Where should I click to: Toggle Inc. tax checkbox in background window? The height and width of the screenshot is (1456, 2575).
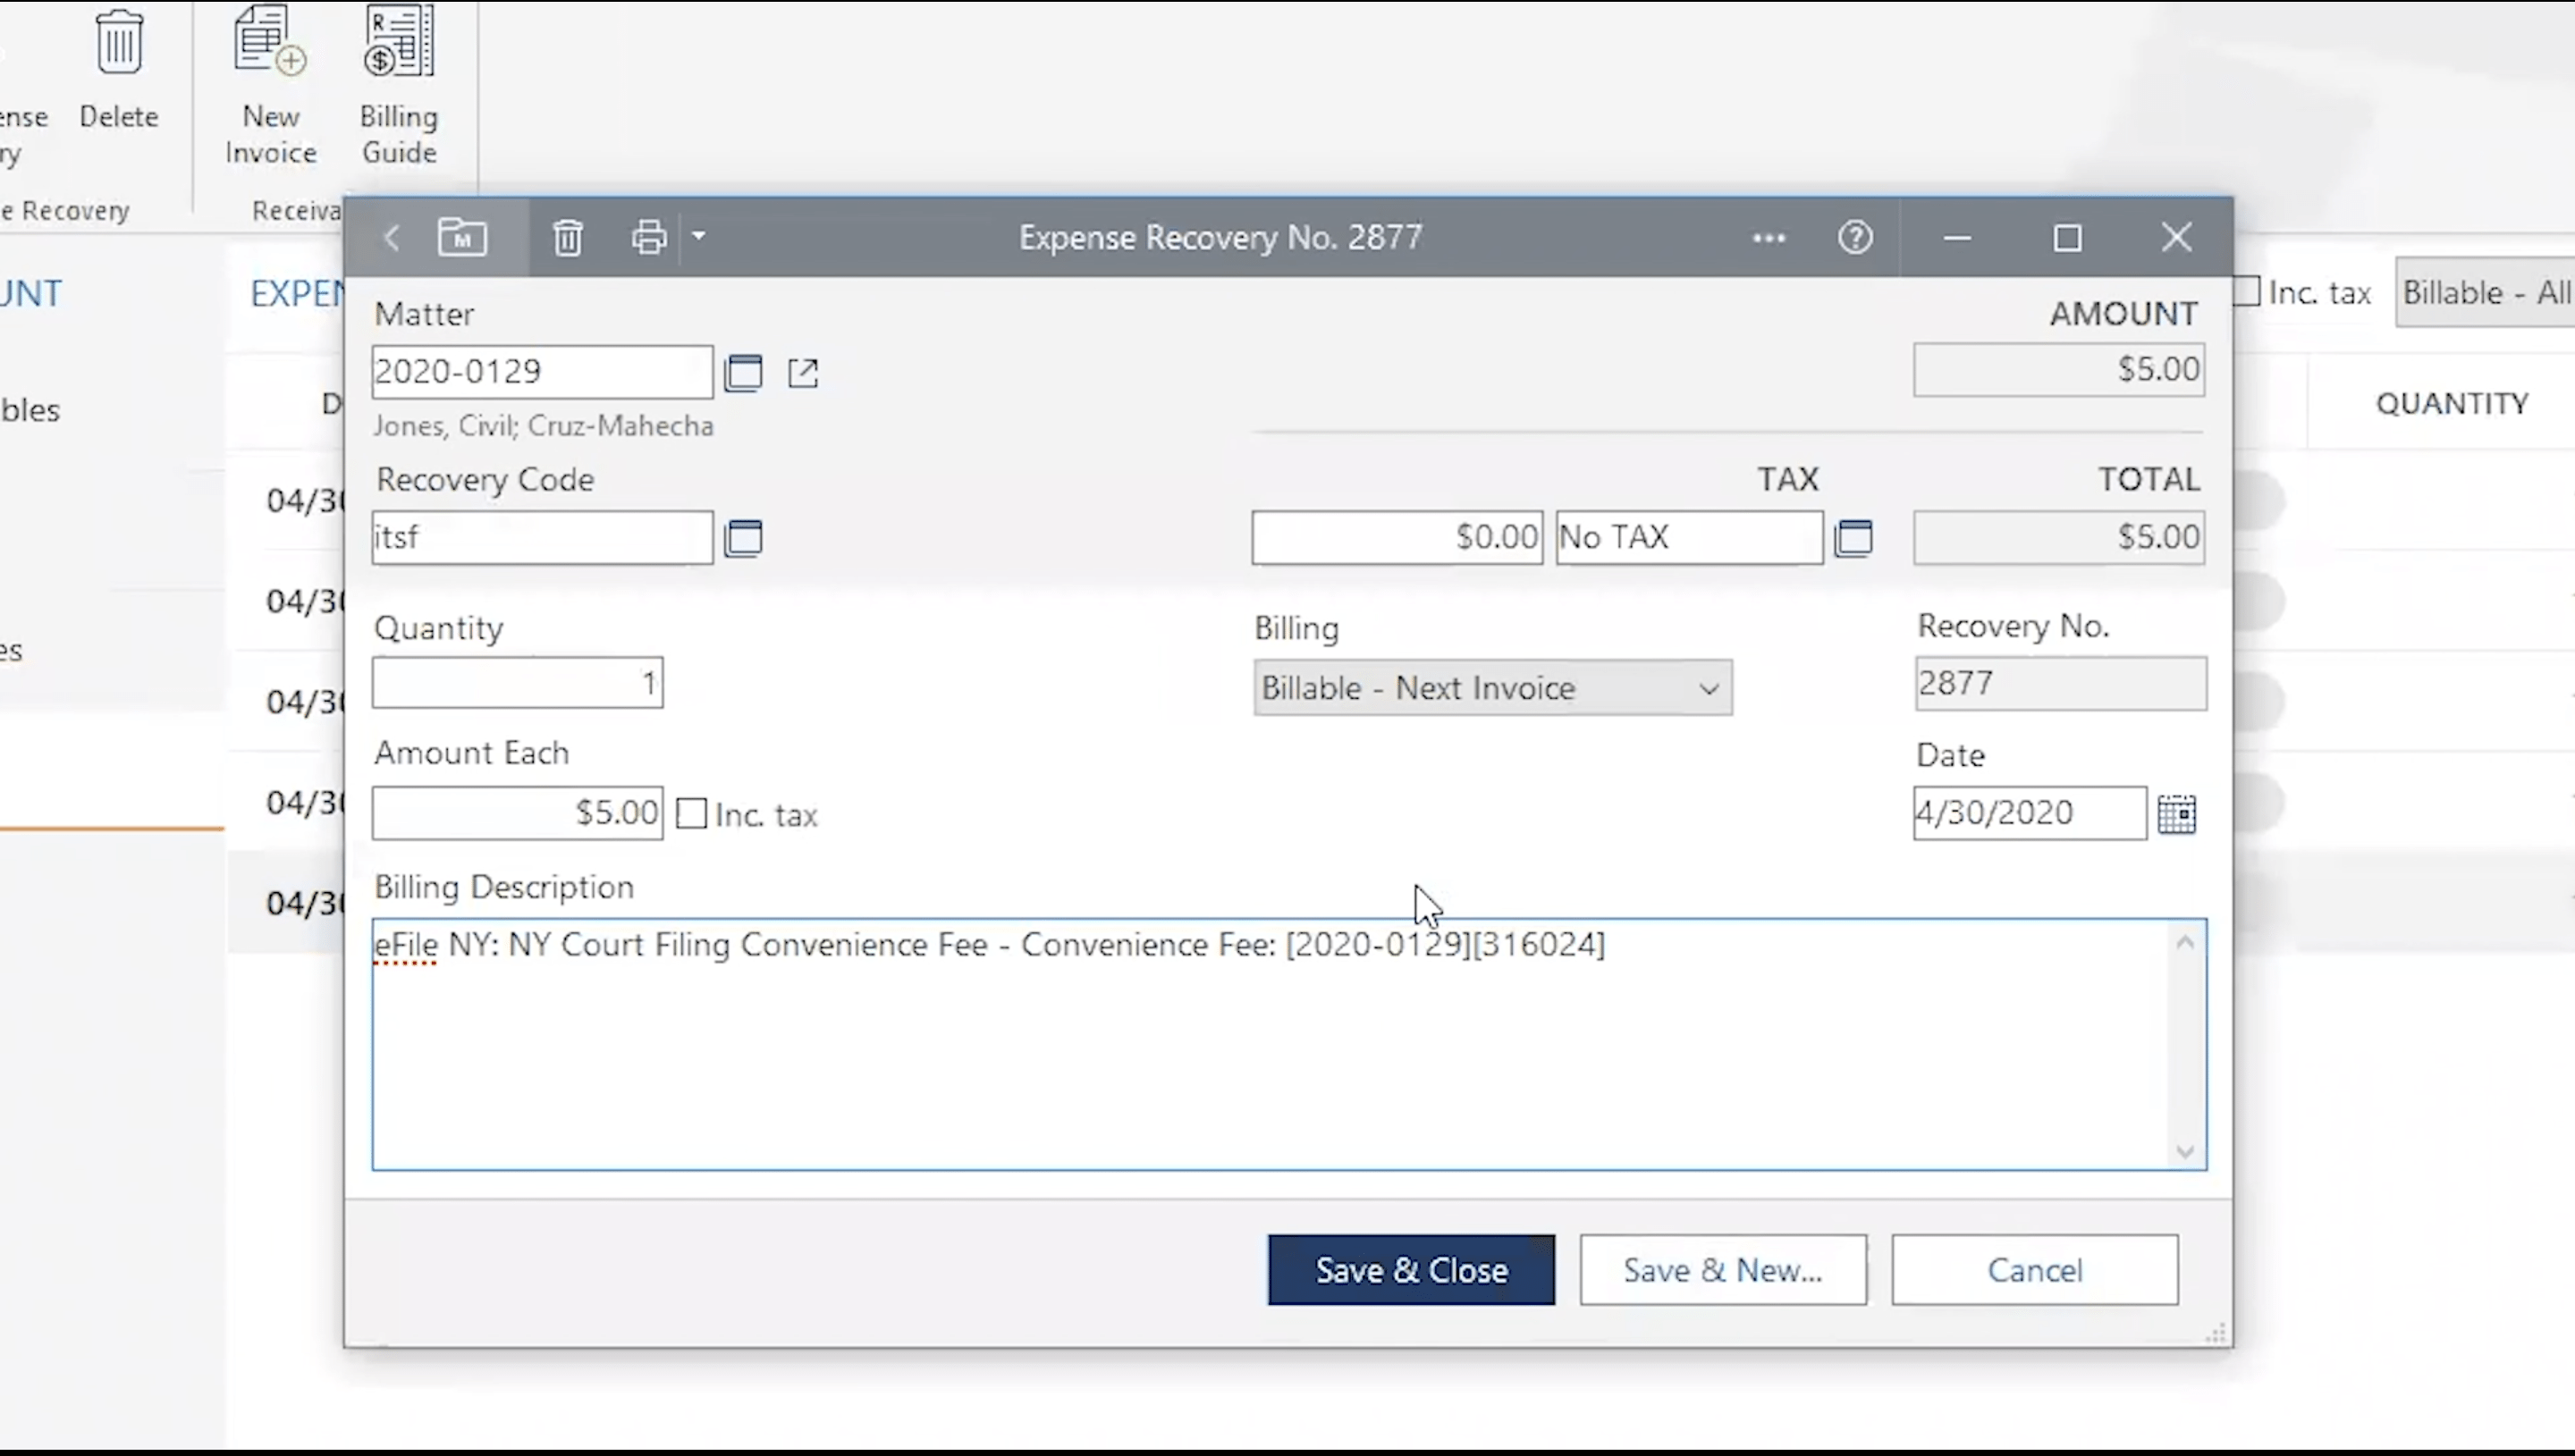tap(2246, 292)
